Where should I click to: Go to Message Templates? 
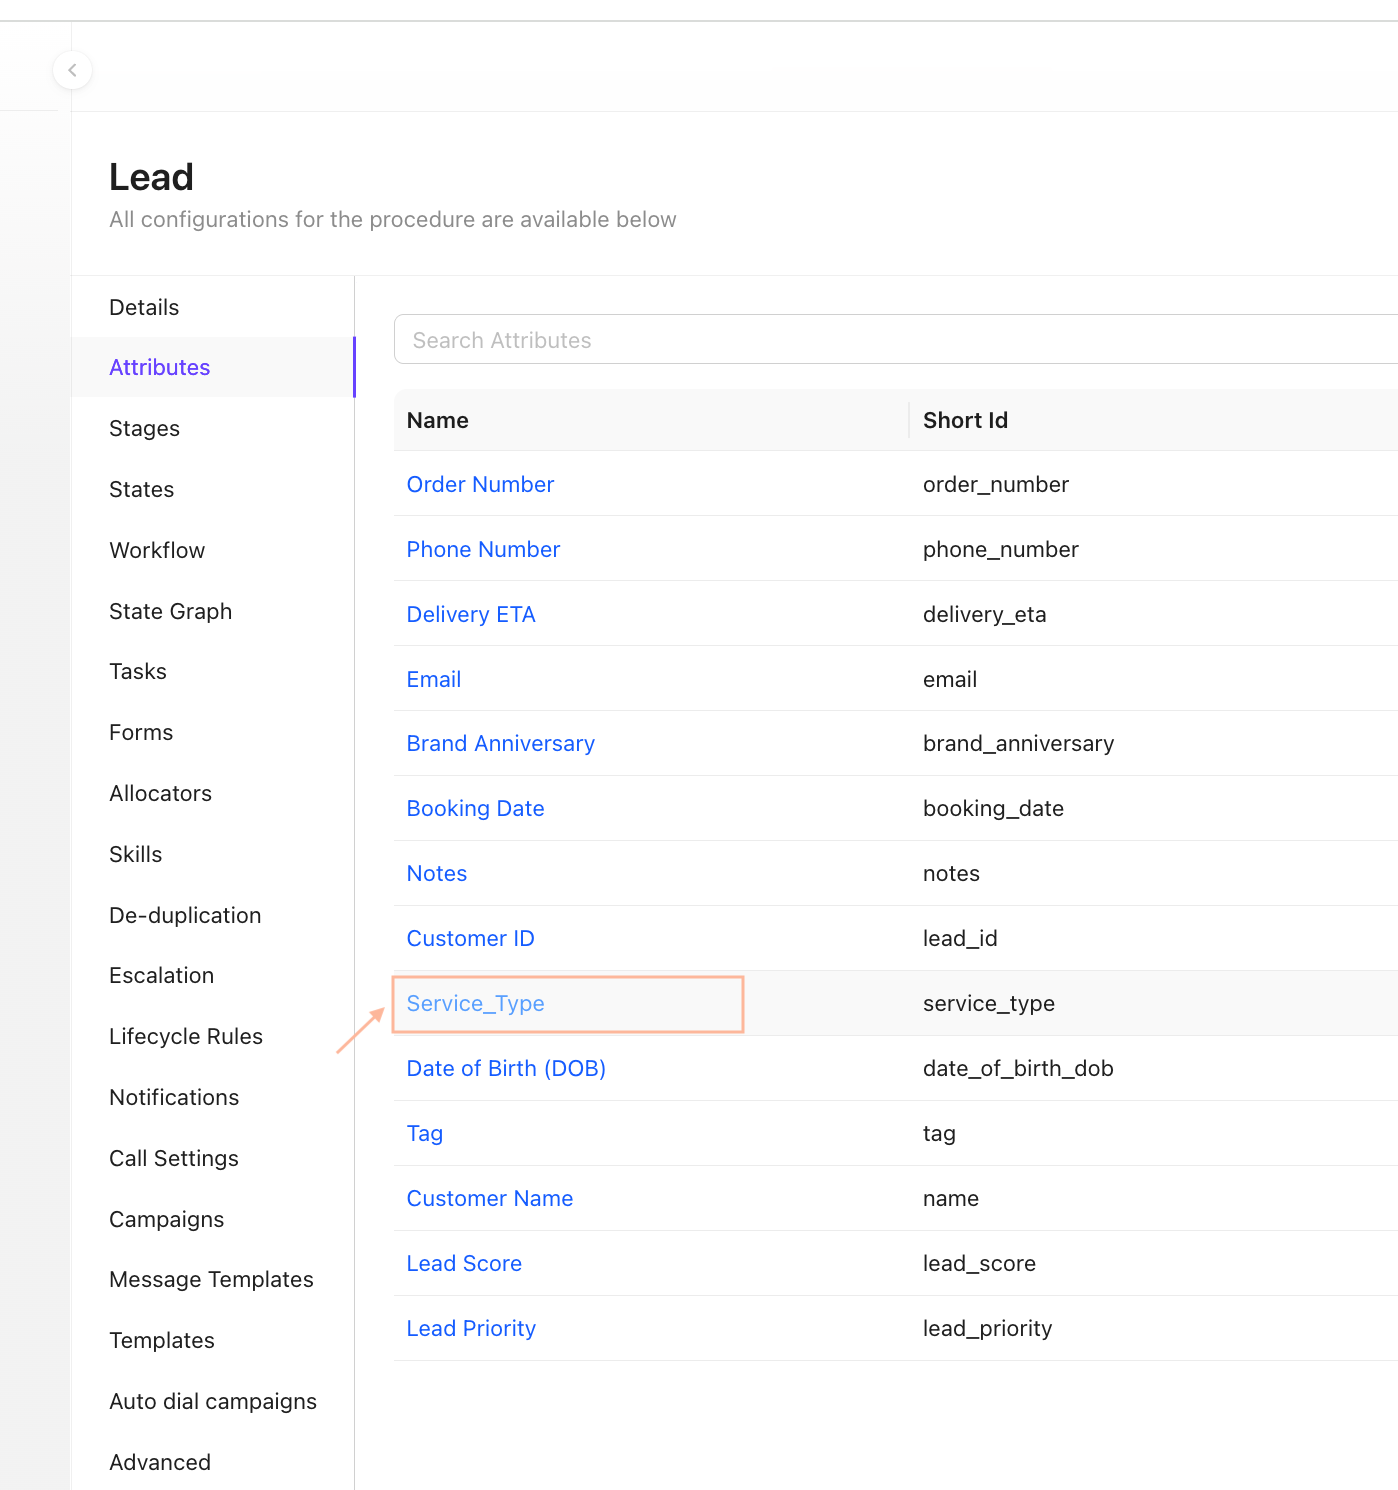tap(211, 1279)
